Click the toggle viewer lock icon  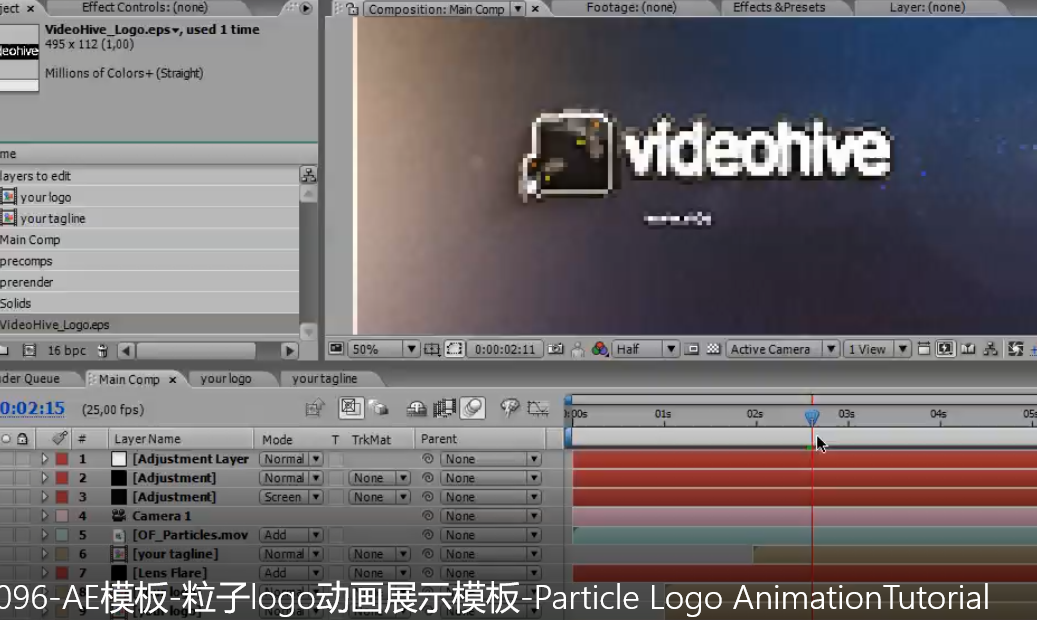353,9
